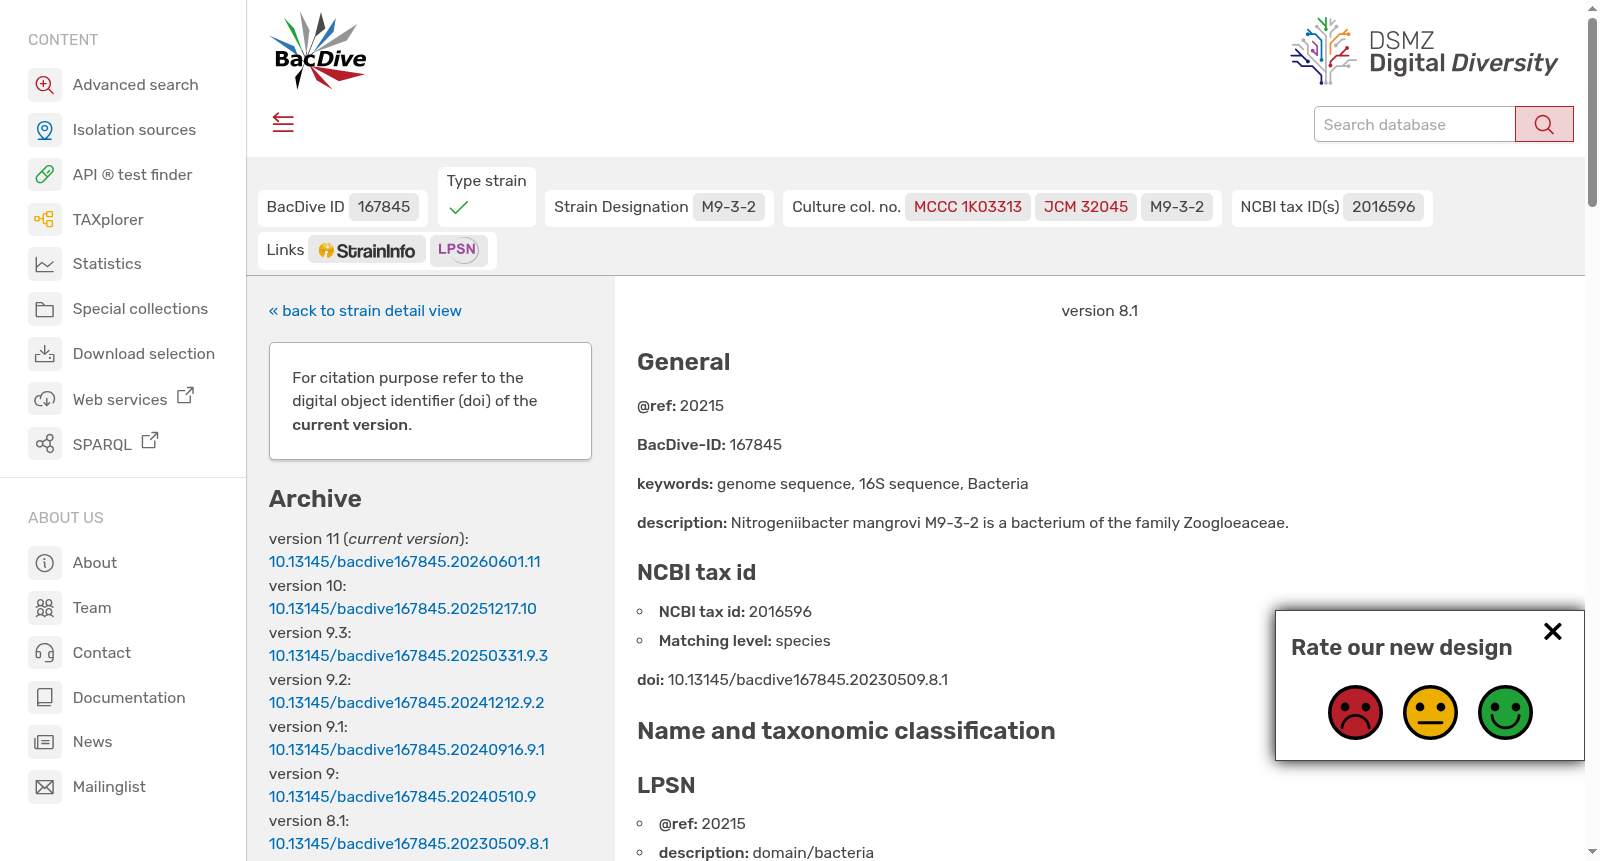Open Advanced search icon in sidebar
This screenshot has width=1600, height=861.
(45, 85)
